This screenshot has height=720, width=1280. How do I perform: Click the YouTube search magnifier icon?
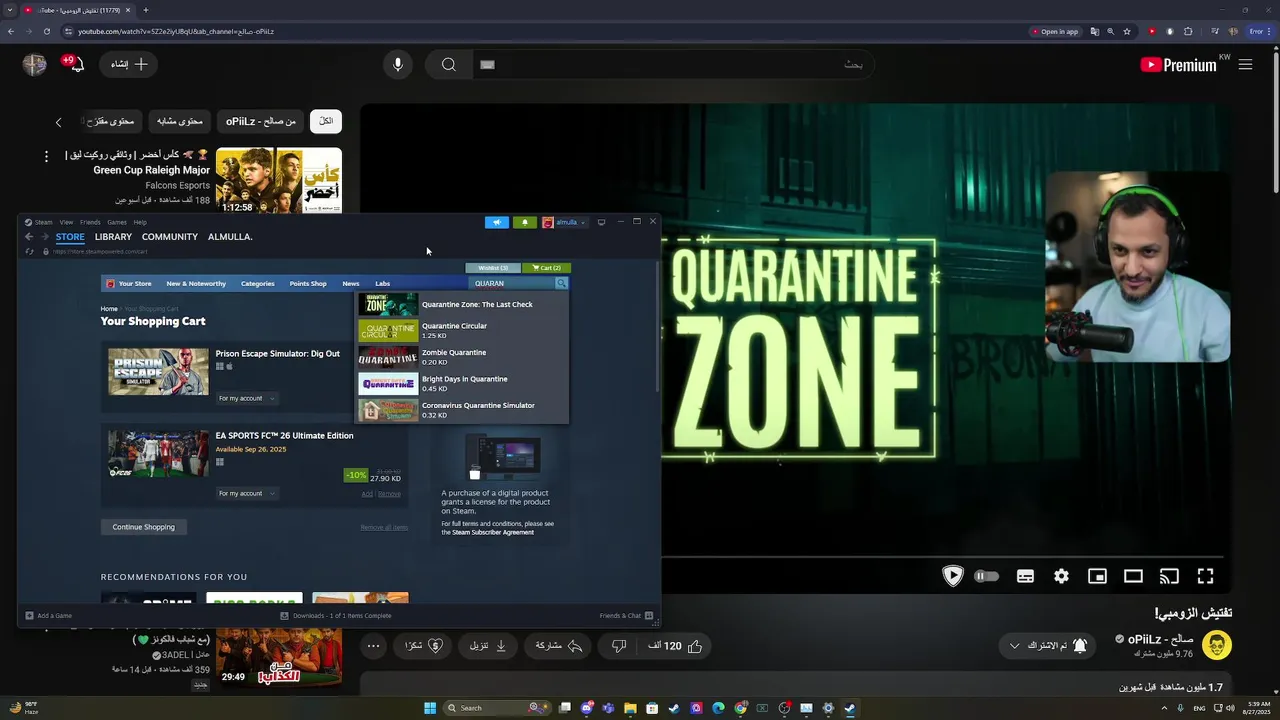(449, 65)
